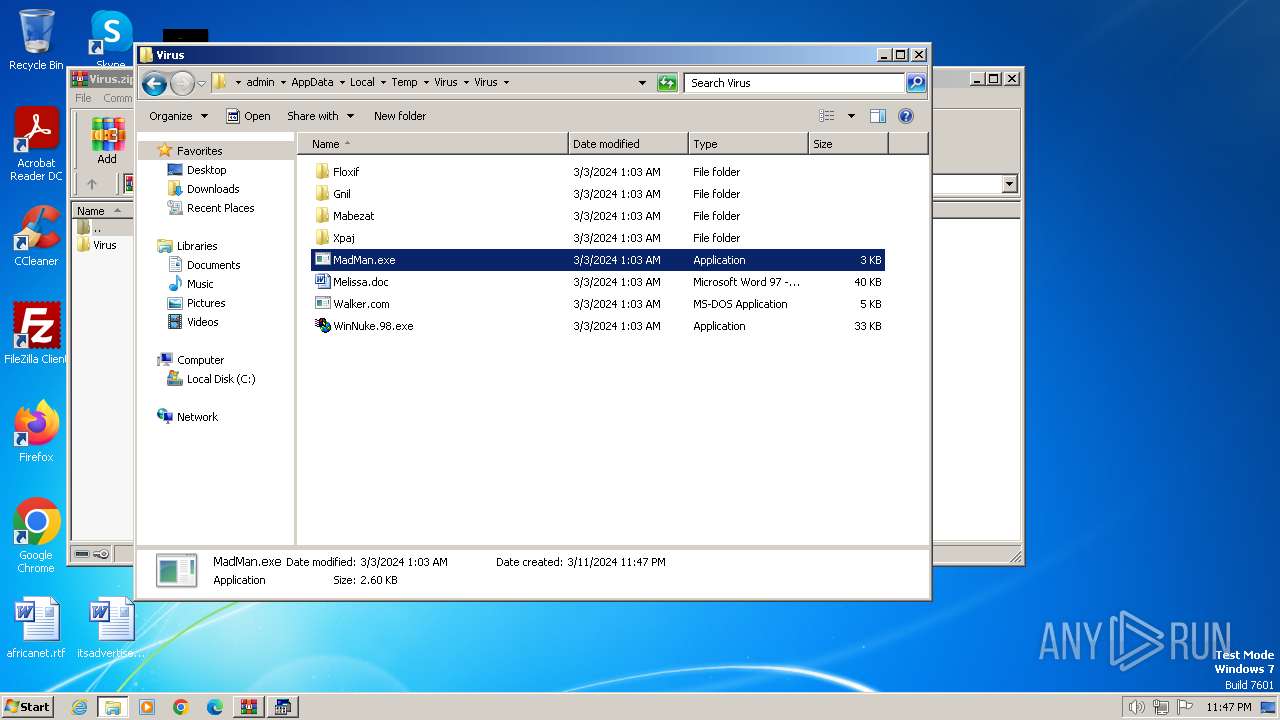This screenshot has height=720, width=1280.
Task: Open Firefox desktop shortcut
Action: coord(36,431)
